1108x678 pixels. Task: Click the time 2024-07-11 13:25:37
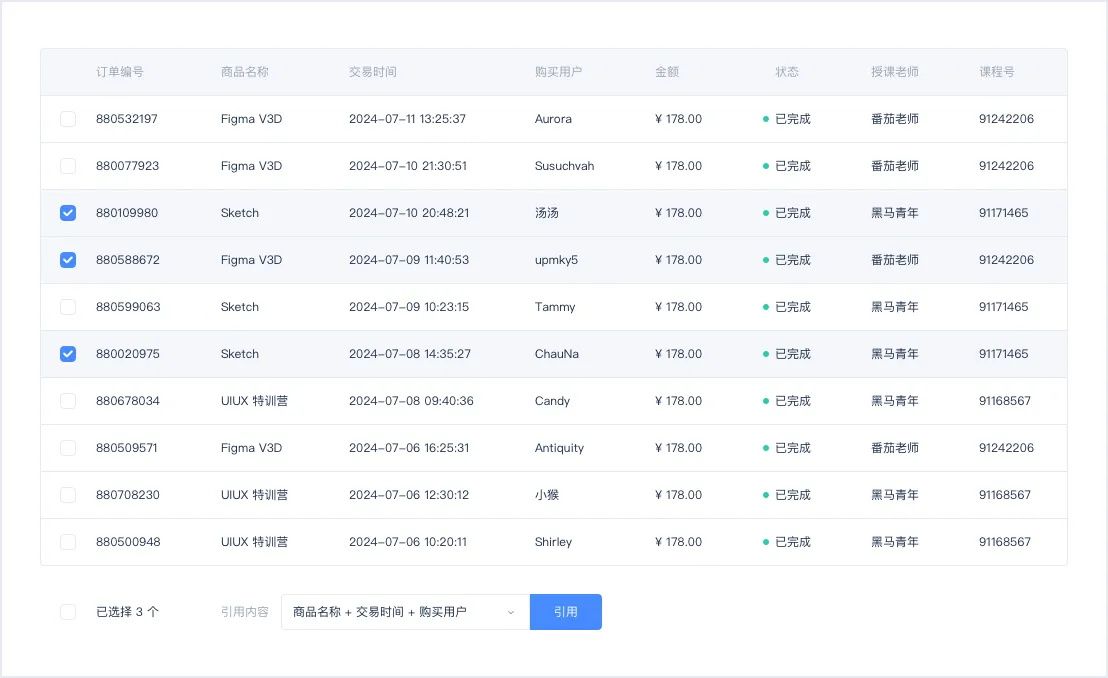[x=408, y=119]
